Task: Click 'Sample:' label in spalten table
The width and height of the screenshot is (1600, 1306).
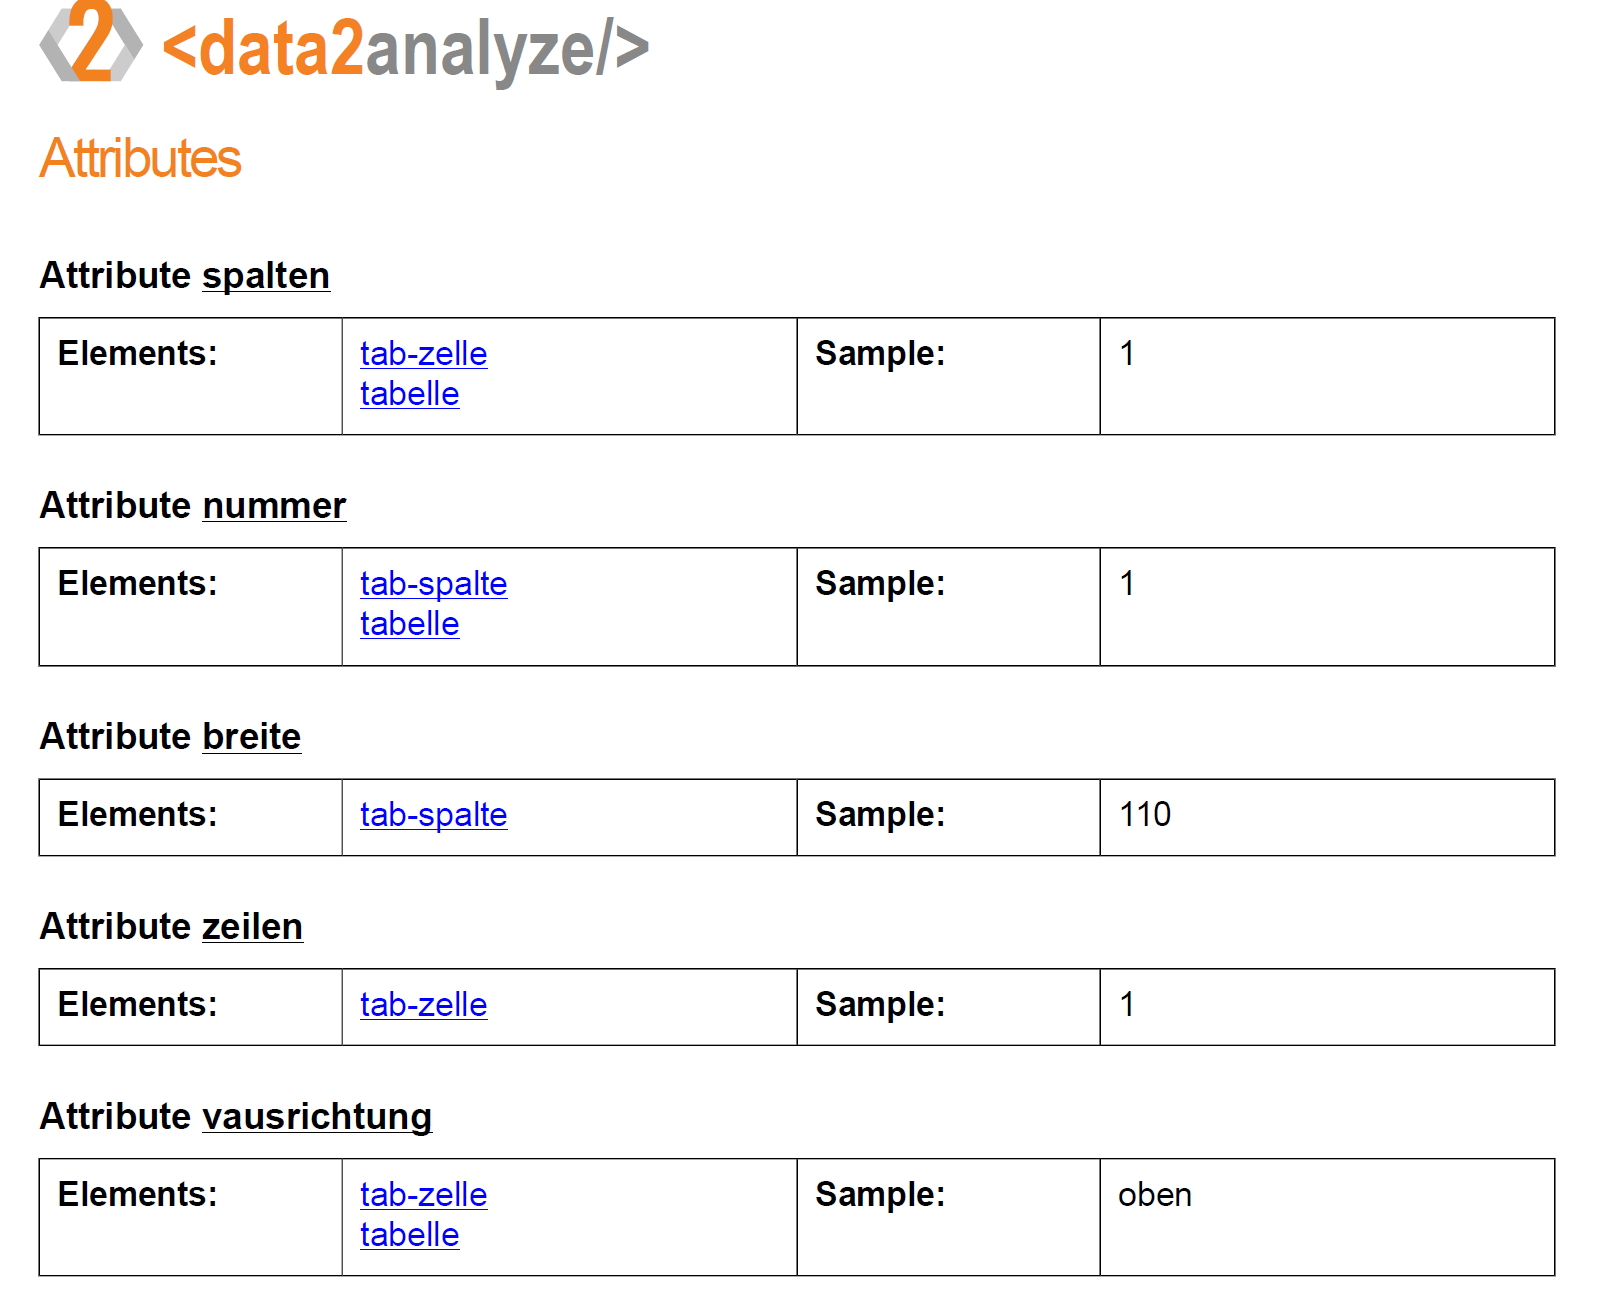Action: [x=880, y=354]
